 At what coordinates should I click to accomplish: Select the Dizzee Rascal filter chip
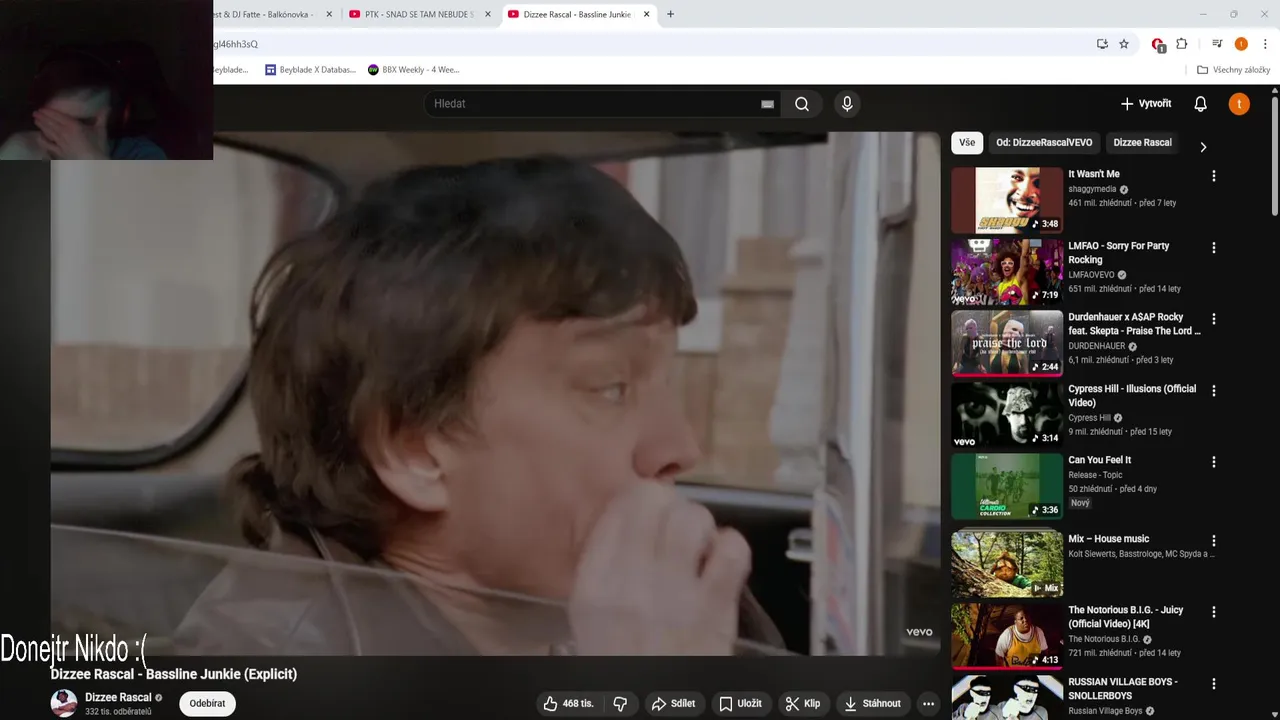pyautogui.click(x=1142, y=142)
